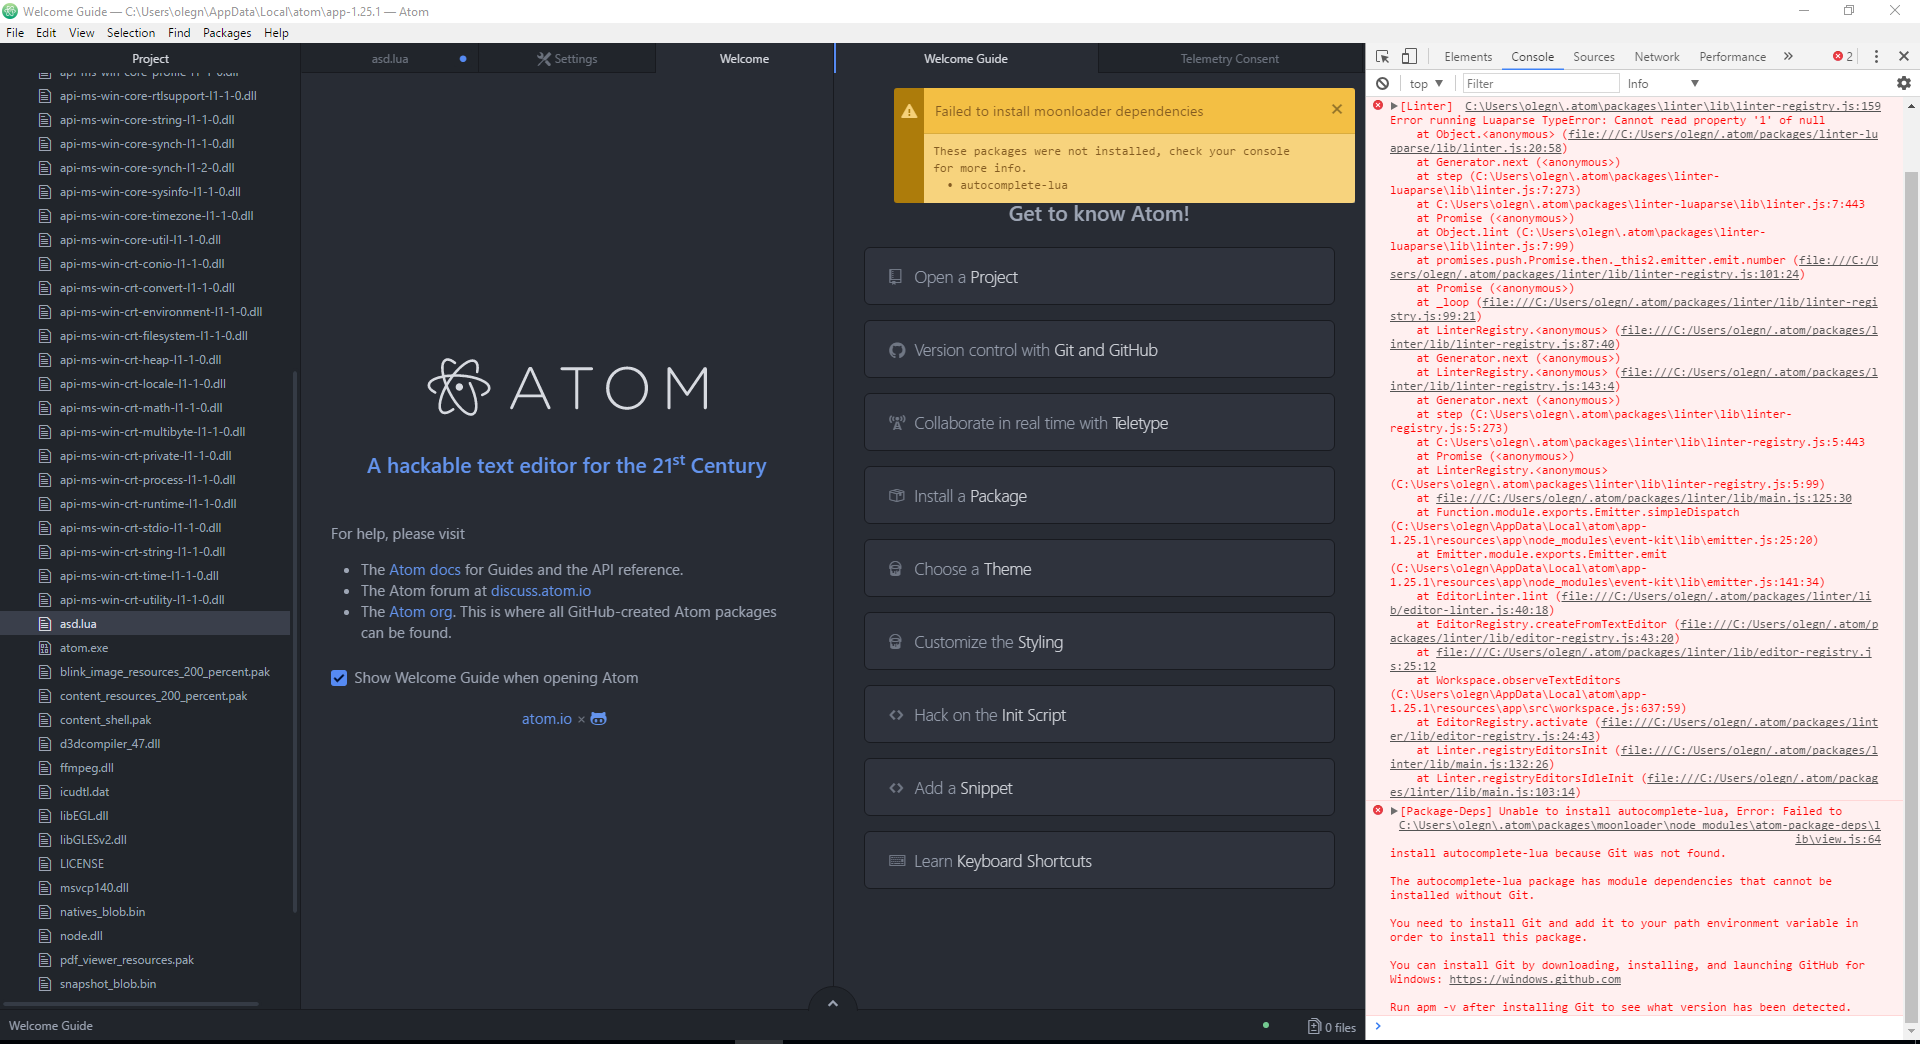Screen dimensions: 1920x1044
Task: Click the Settings tab tools icon
Action: (544, 59)
